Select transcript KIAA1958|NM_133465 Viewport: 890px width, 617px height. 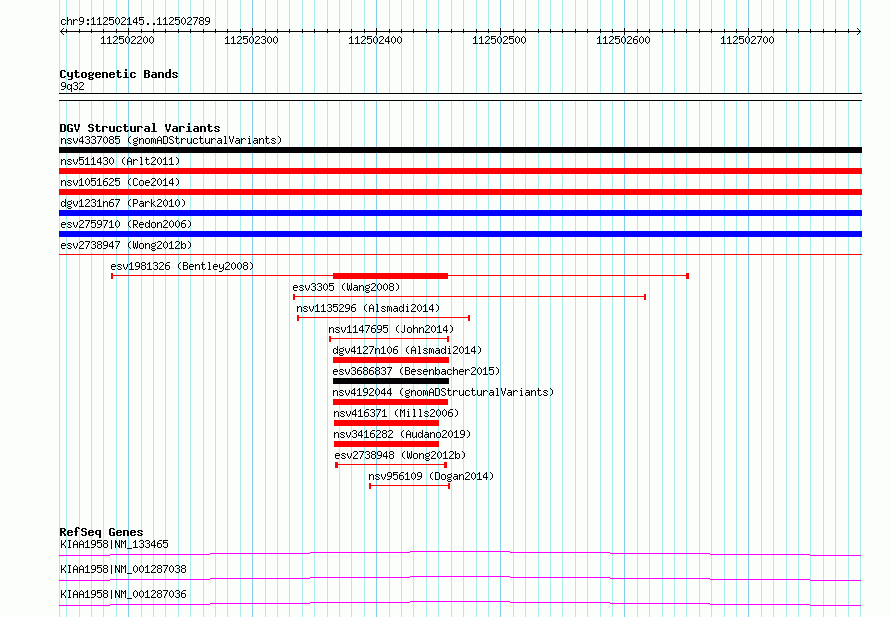tap(114, 544)
